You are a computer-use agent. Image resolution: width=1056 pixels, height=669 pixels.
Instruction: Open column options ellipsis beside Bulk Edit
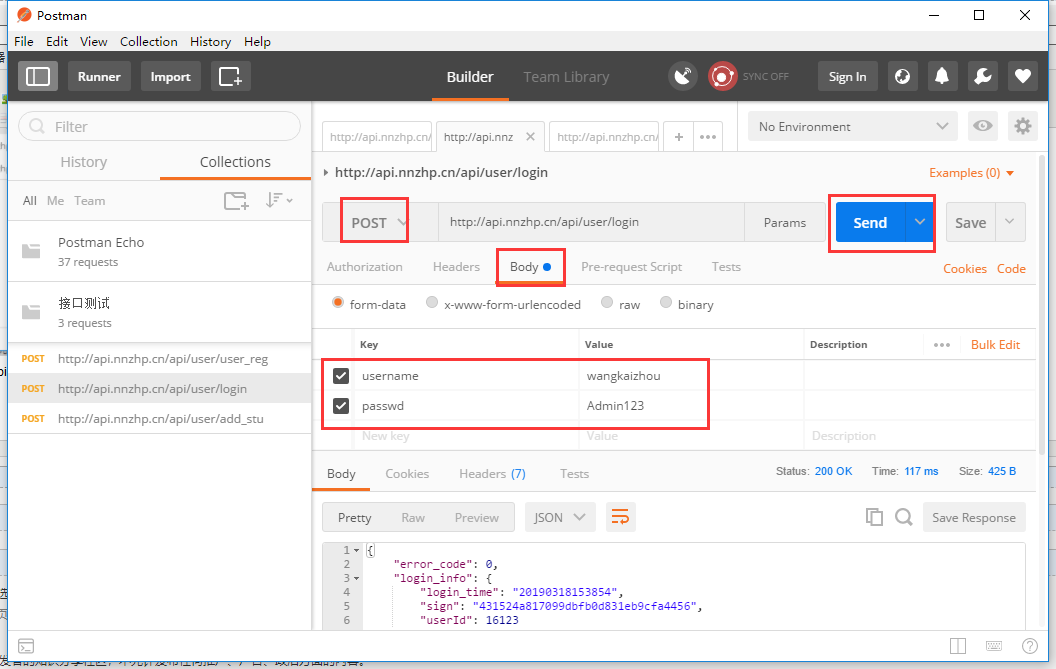tap(942, 345)
